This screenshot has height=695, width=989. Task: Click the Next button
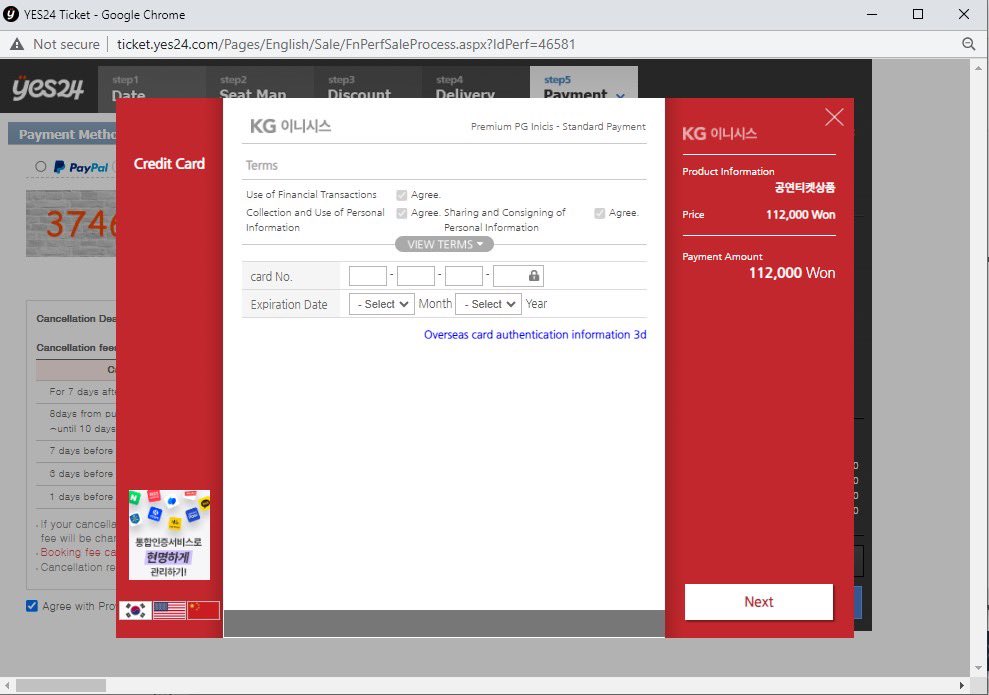pyautogui.click(x=759, y=602)
